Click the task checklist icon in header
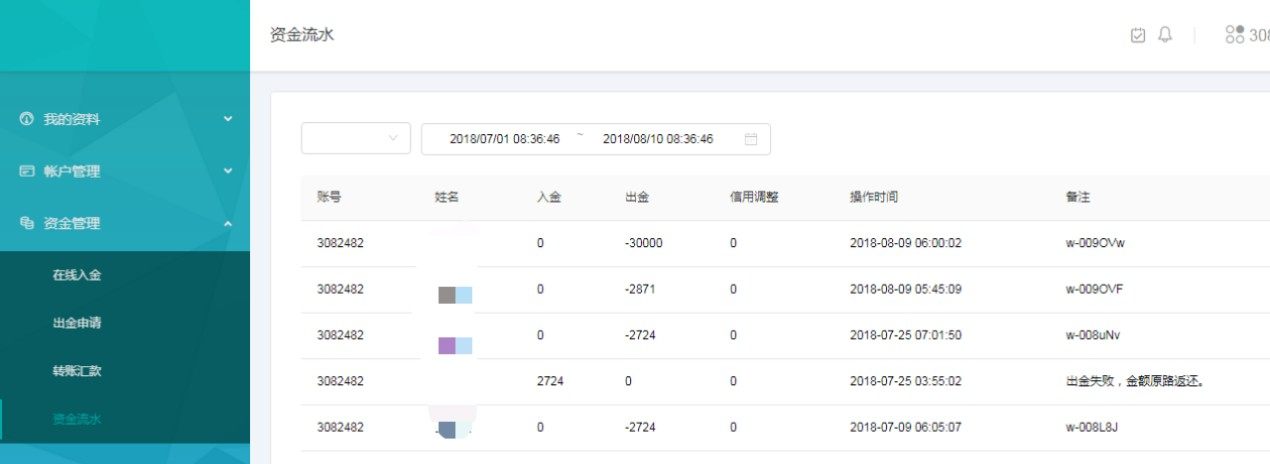The image size is (1270, 464). [1138, 35]
